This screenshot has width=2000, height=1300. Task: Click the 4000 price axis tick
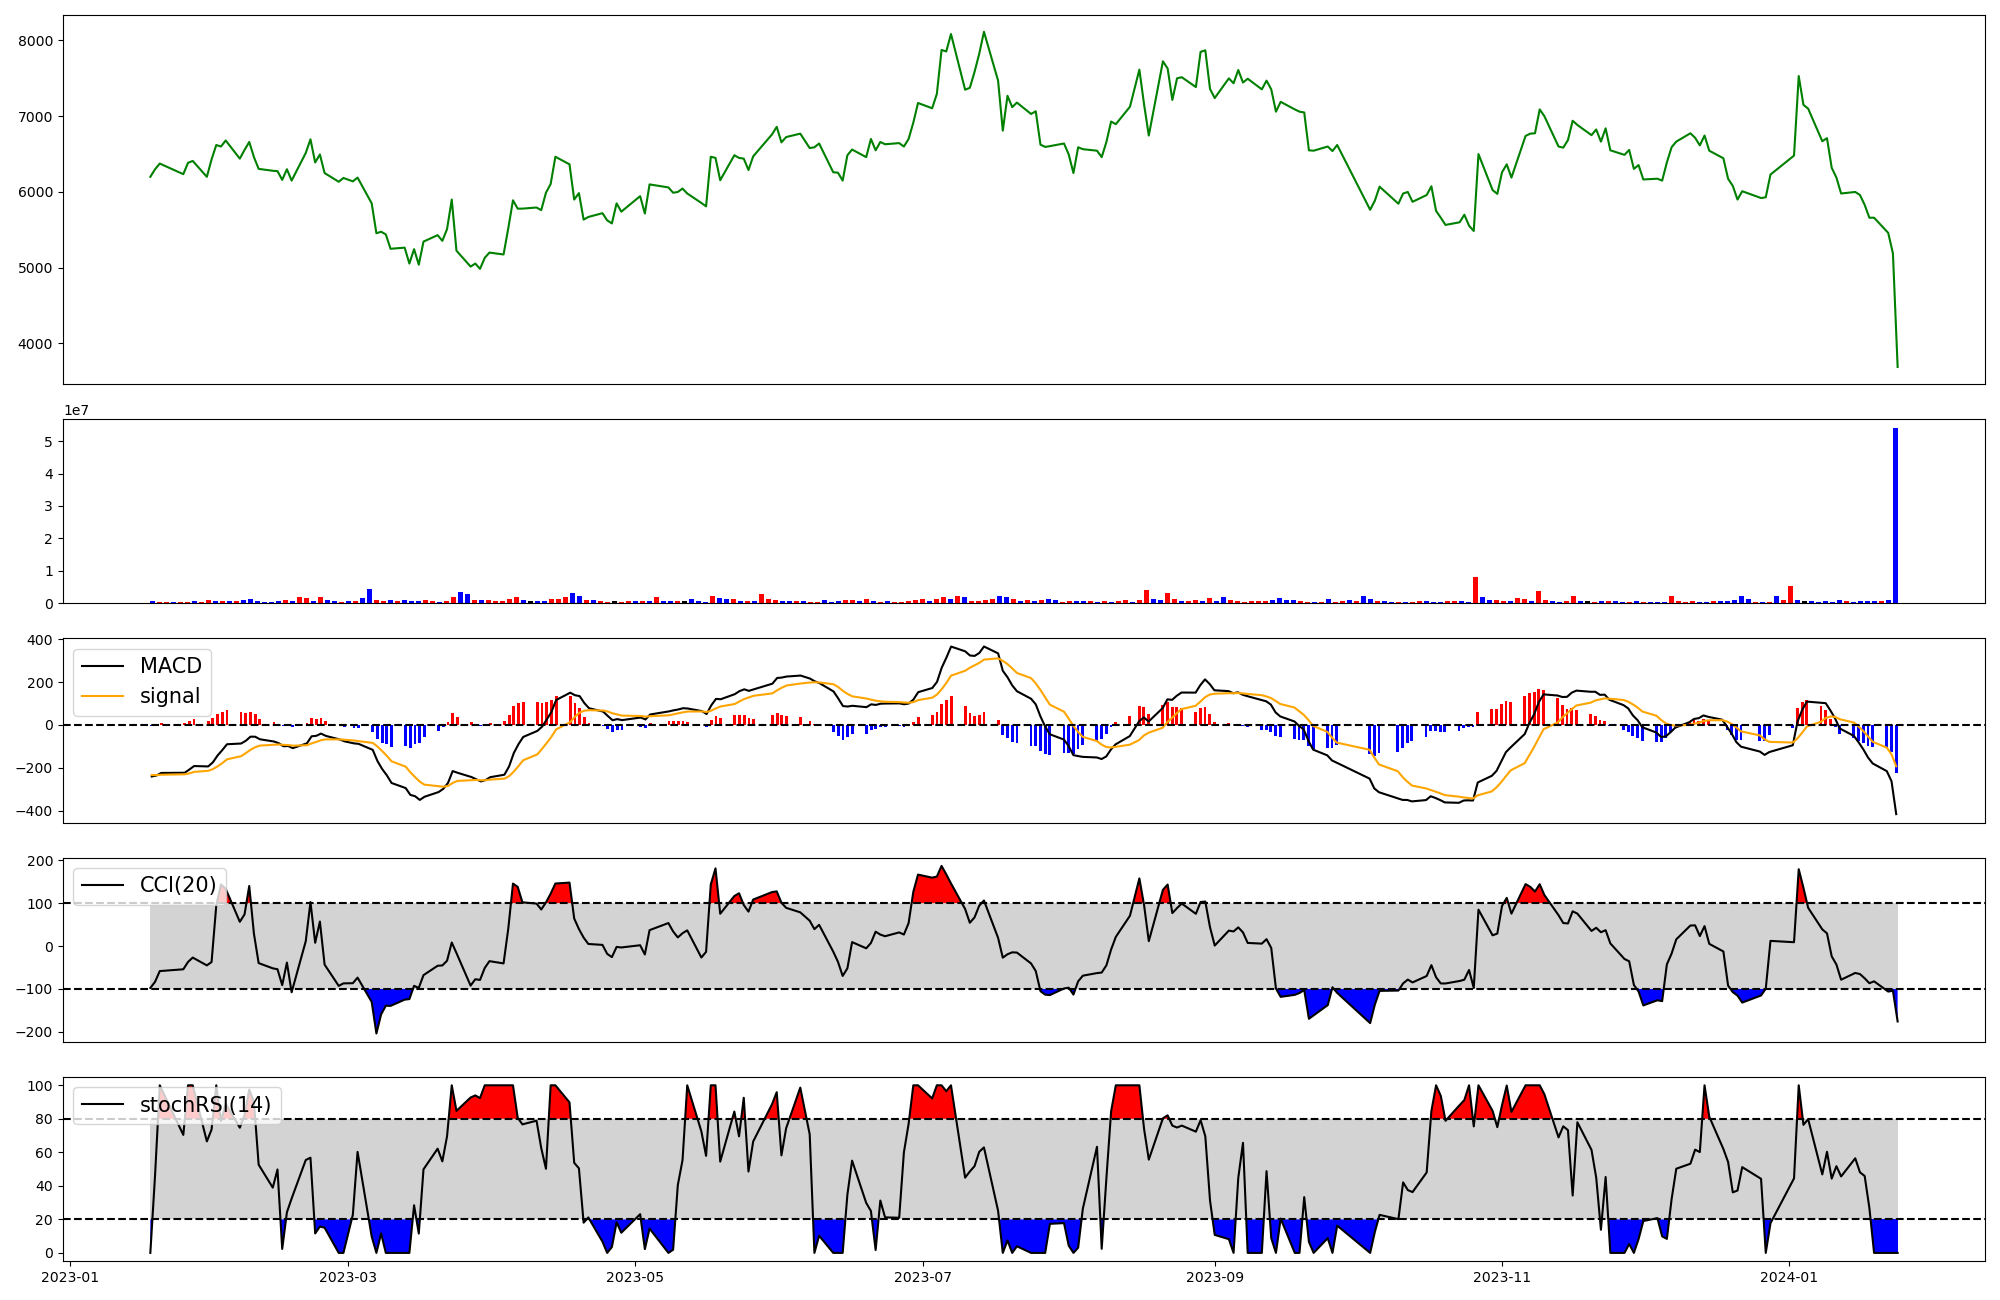point(35,344)
